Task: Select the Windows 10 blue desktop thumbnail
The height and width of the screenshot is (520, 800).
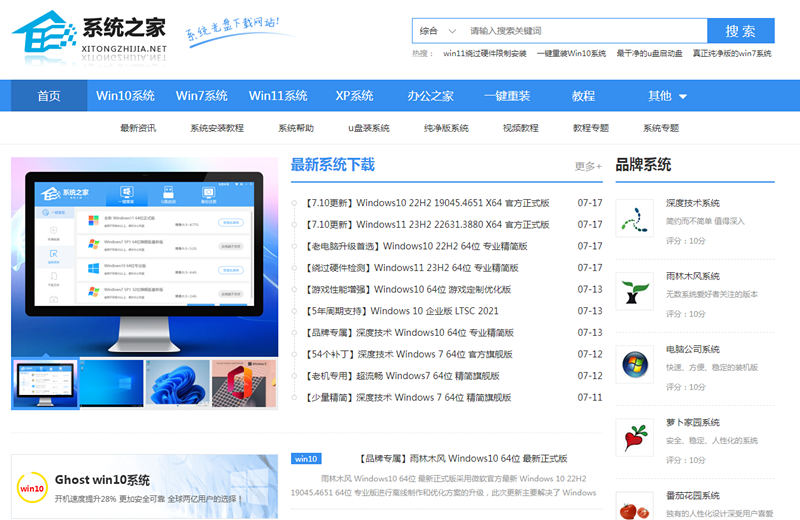Action: pos(111,384)
